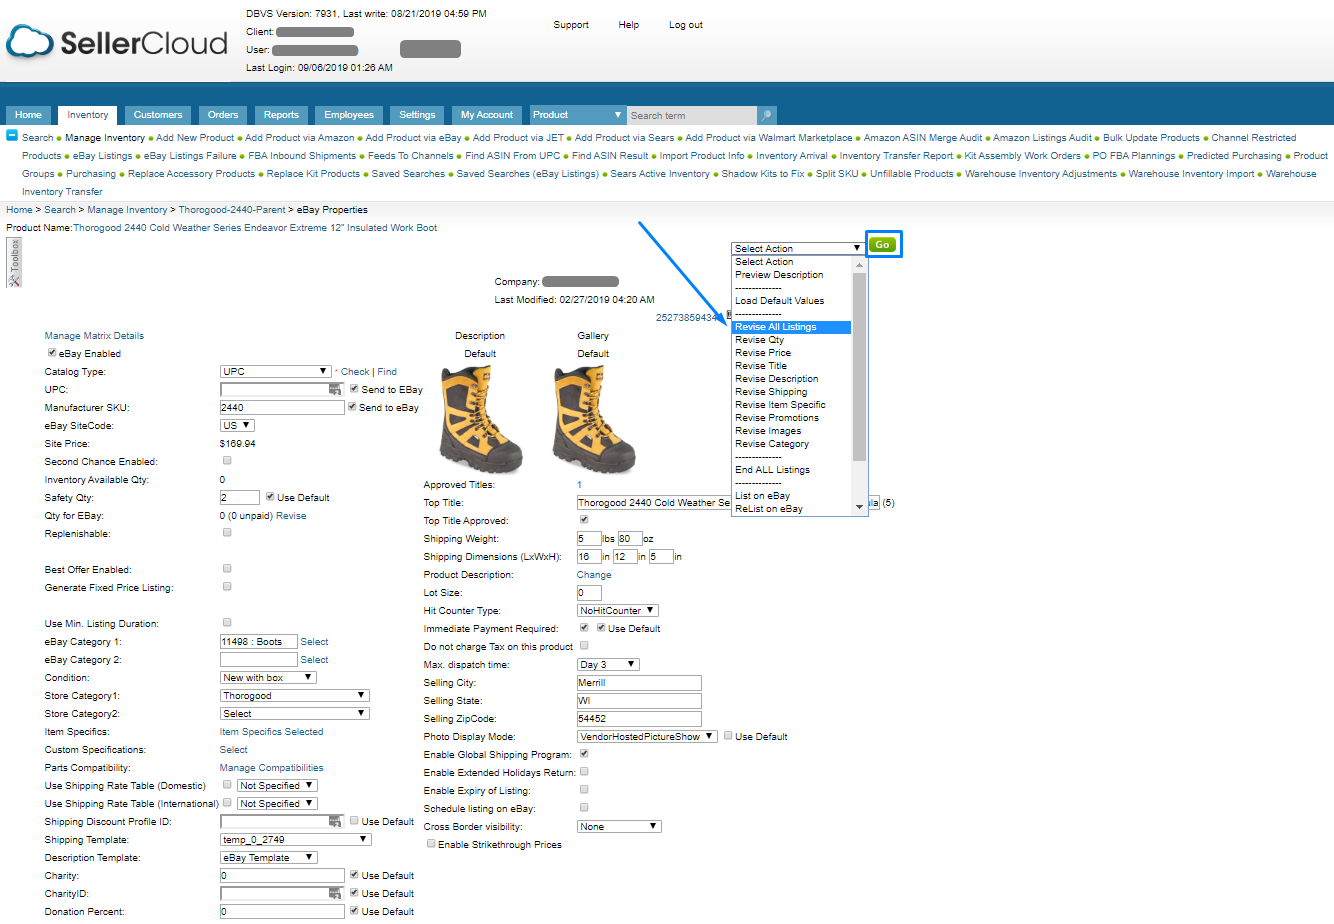Open the Description boot thumbnail image
Image resolution: width=1334 pixels, height=924 pixels.
pos(480,419)
